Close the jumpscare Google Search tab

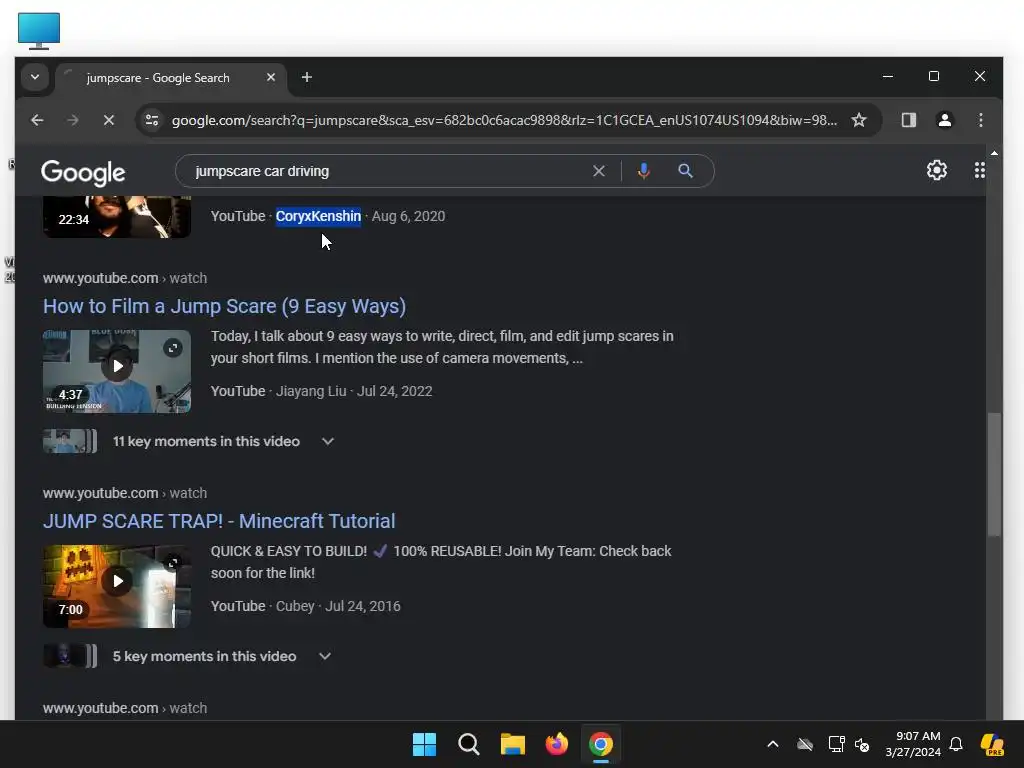click(270, 77)
